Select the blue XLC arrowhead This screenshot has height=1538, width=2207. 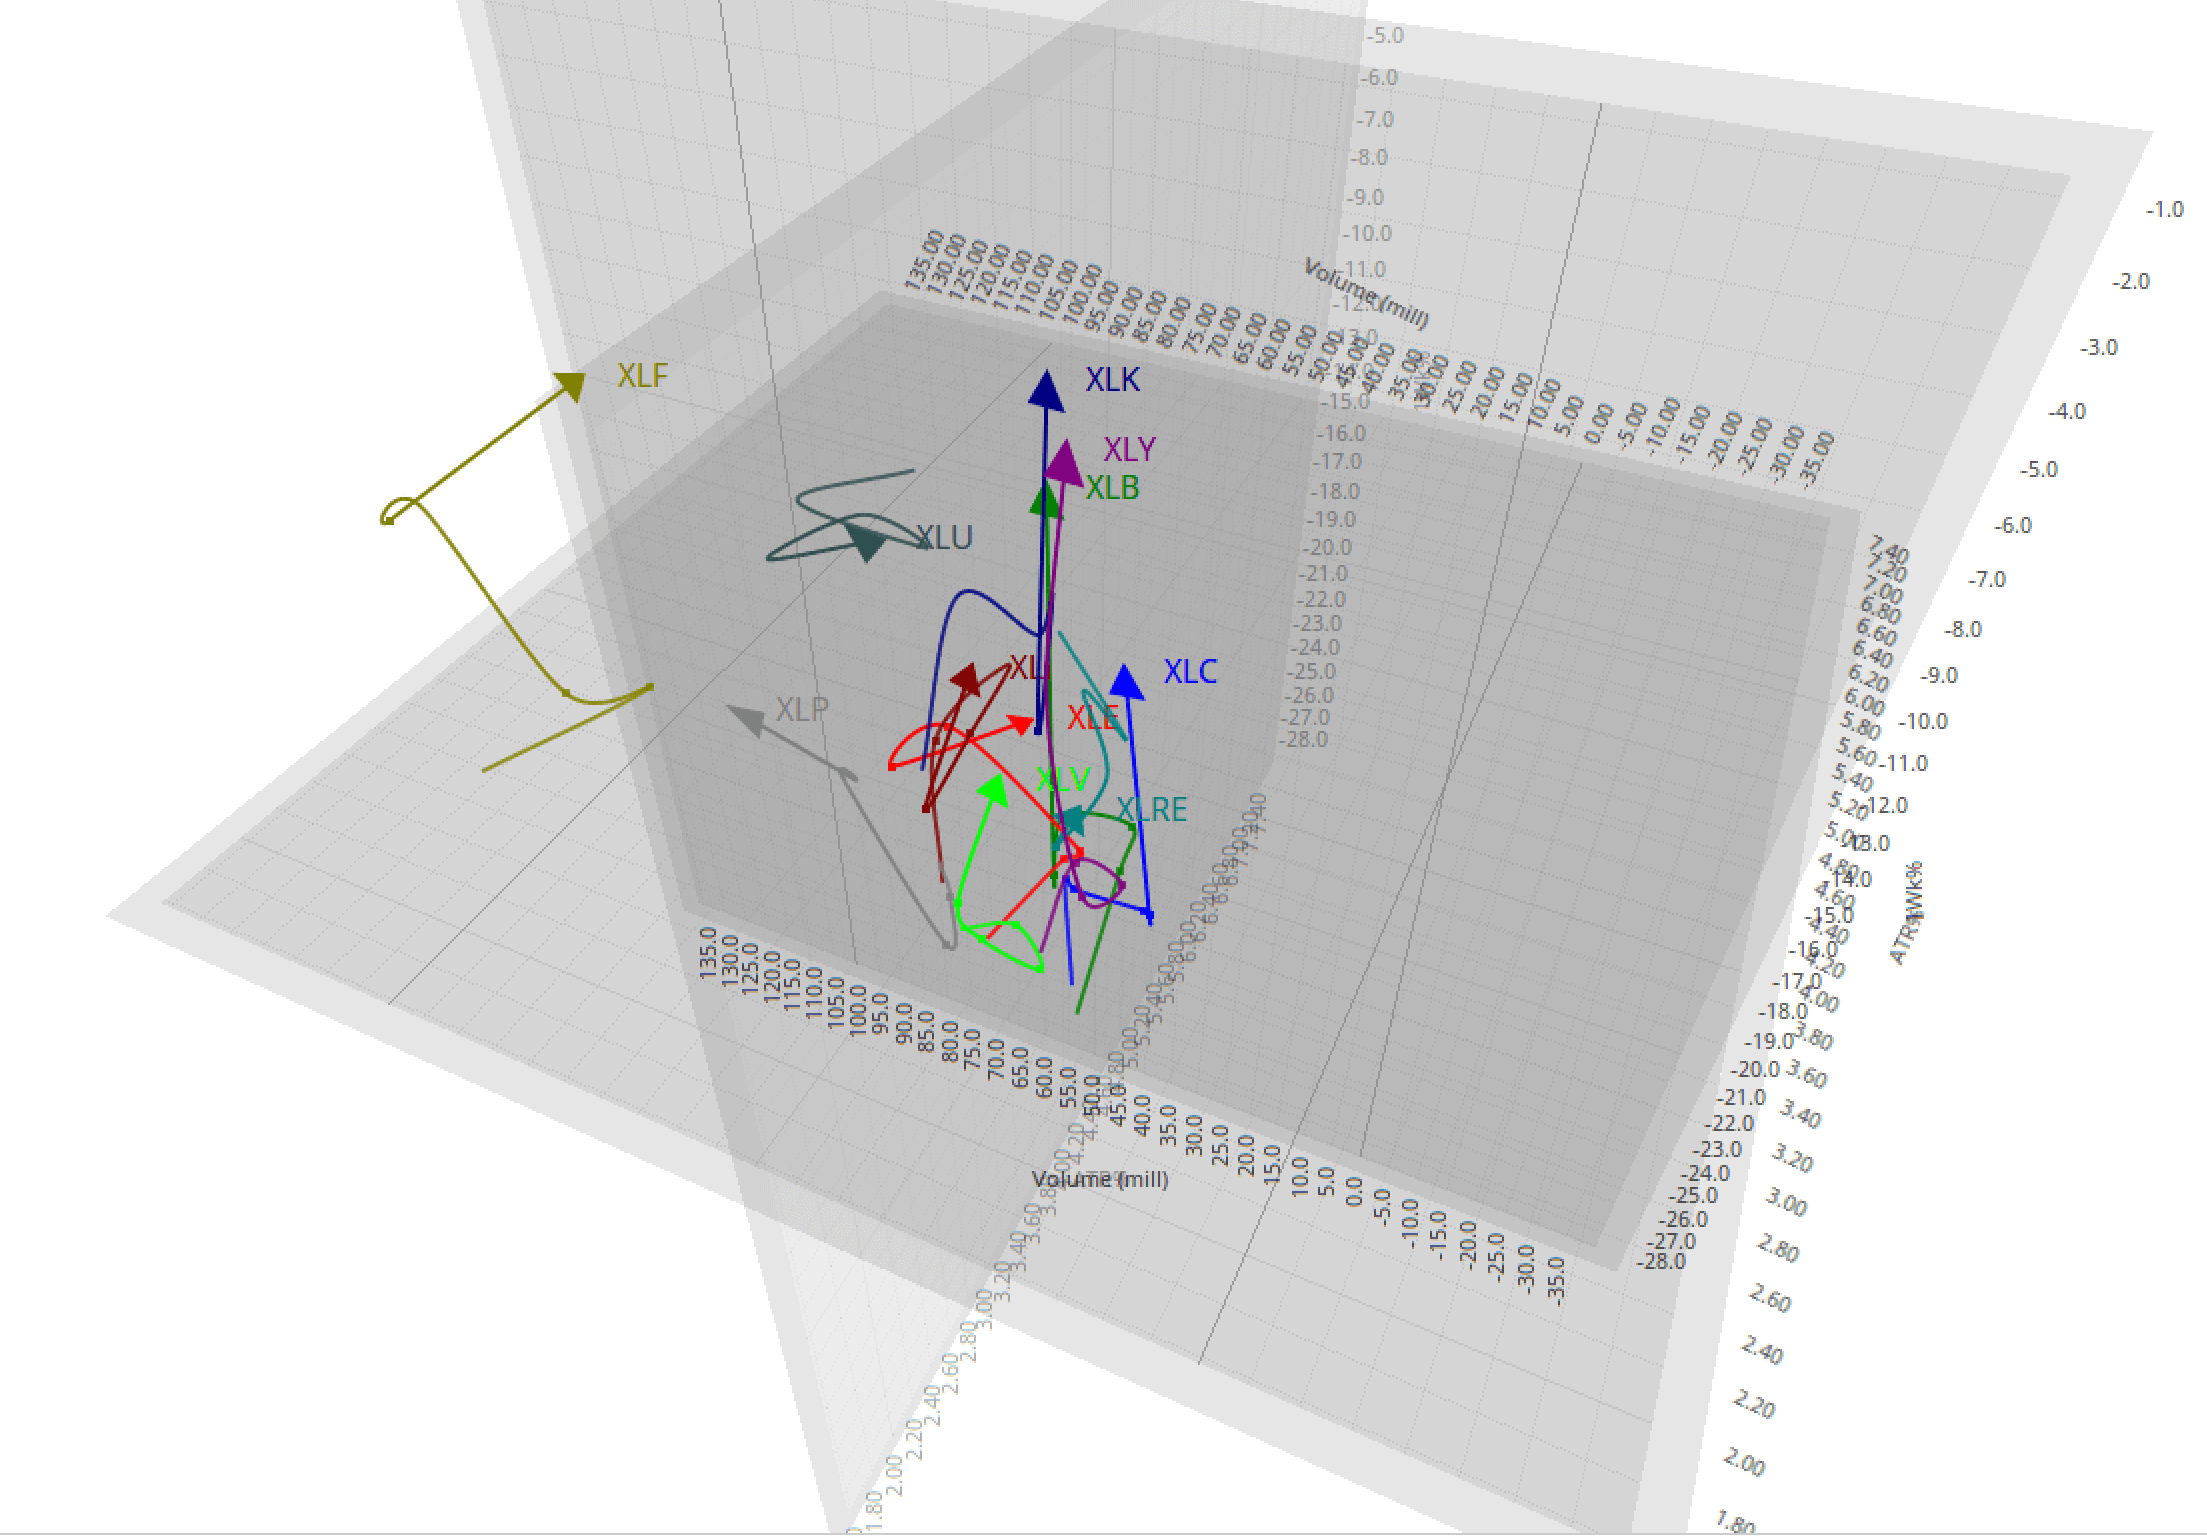1127,682
